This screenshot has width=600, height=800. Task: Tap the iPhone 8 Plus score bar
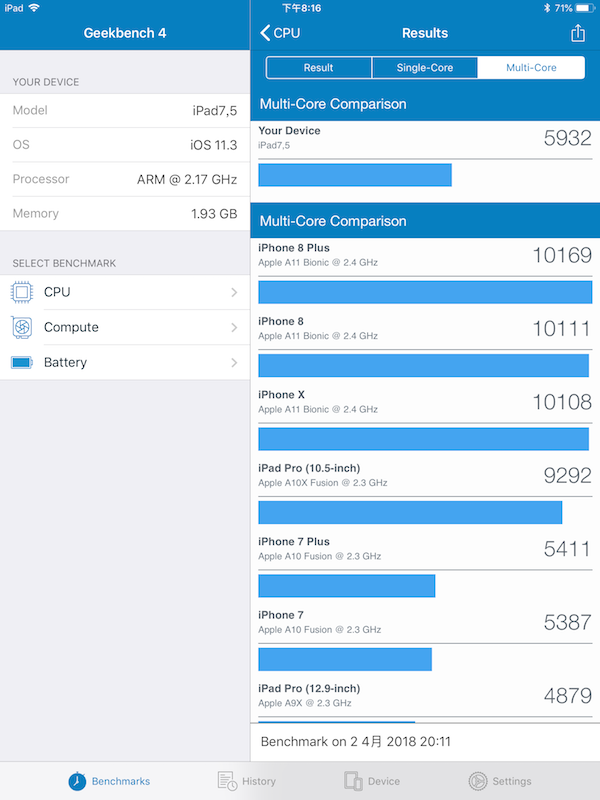(x=426, y=292)
